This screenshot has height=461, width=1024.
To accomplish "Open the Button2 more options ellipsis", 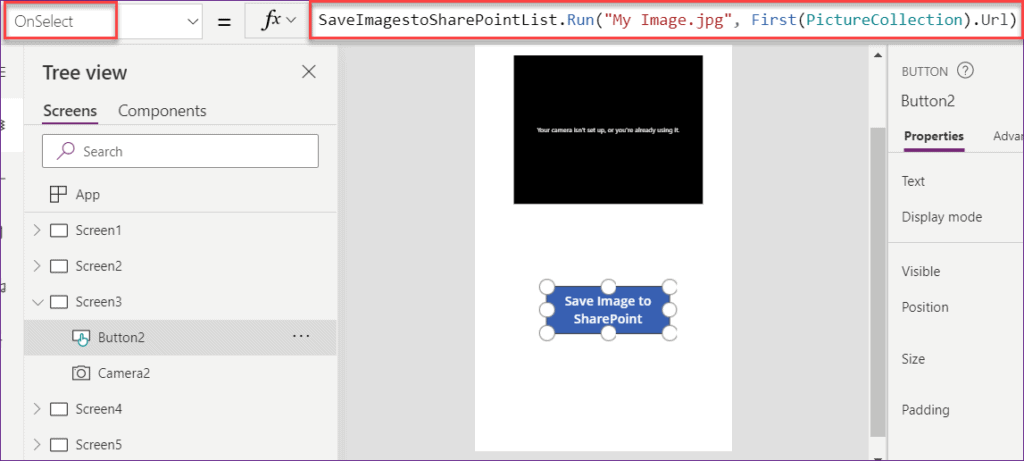I will pyautogui.click(x=301, y=336).
